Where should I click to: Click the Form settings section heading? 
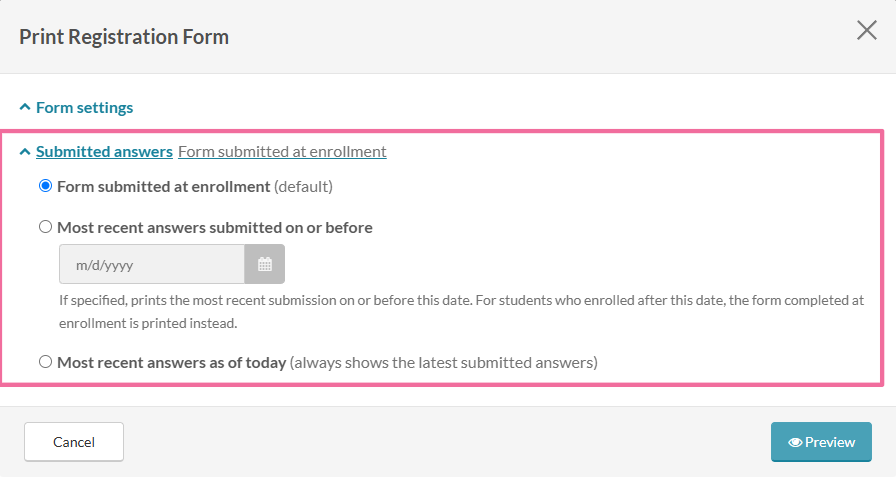(85, 107)
